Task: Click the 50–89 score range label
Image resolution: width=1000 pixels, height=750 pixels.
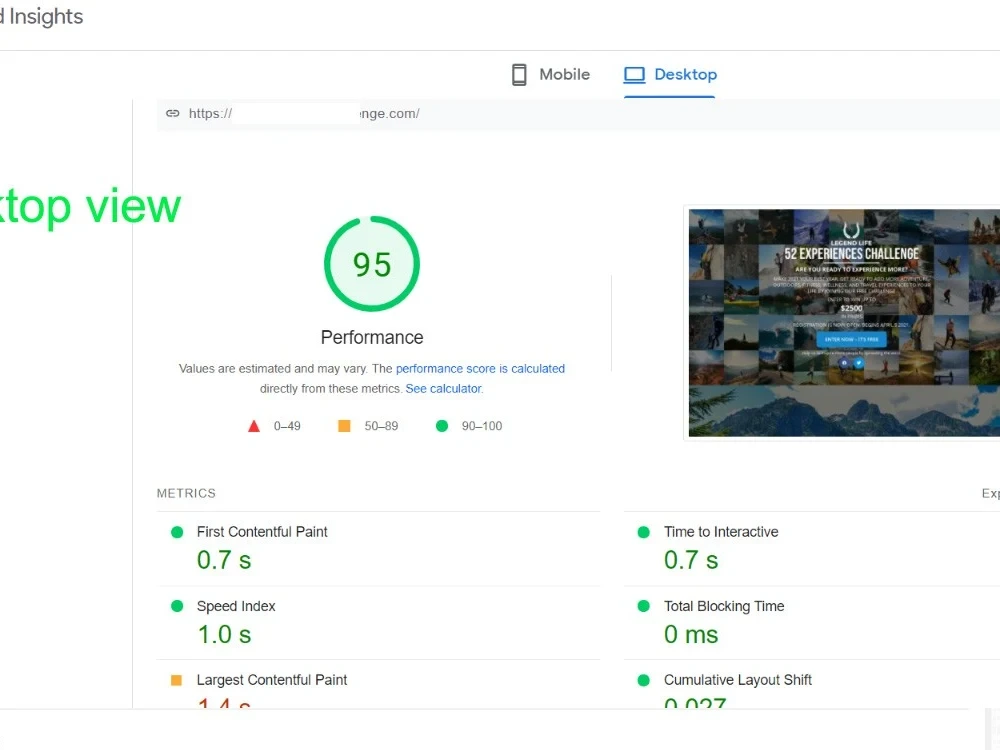Action: (381, 426)
